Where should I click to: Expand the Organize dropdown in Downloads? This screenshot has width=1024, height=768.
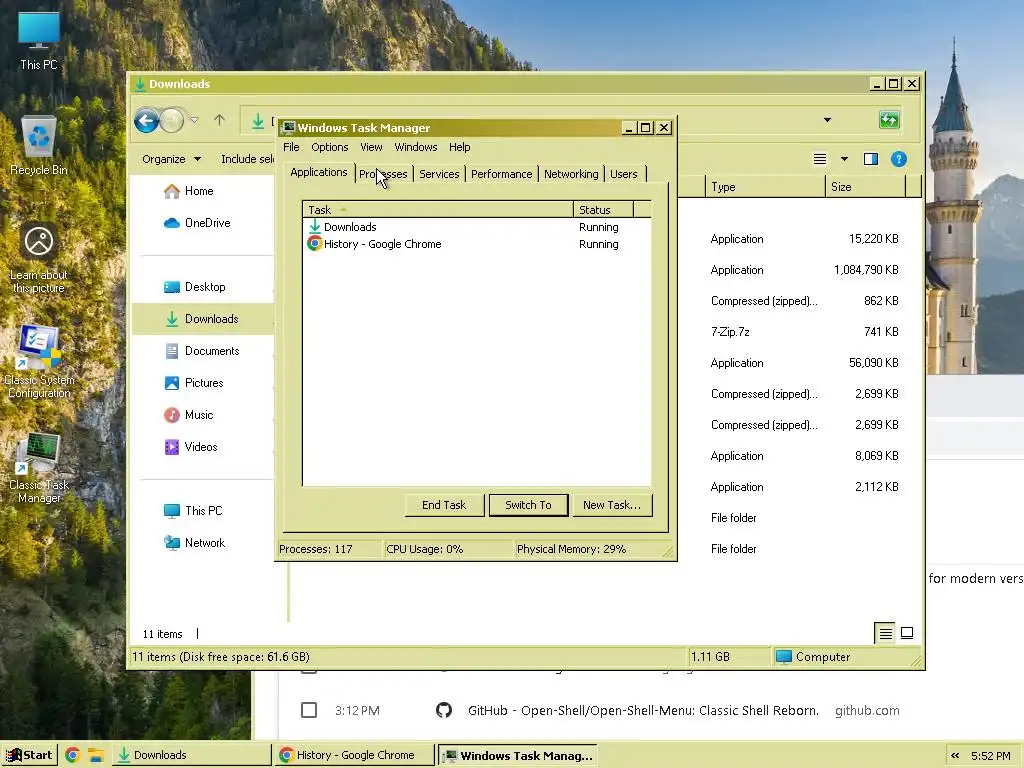pyautogui.click(x=172, y=159)
